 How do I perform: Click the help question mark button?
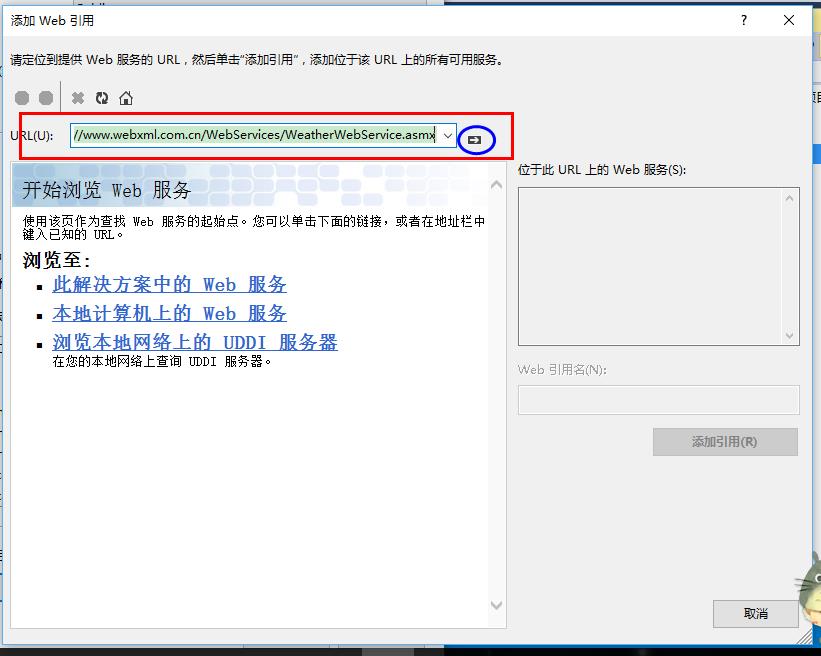coord(744,20)
